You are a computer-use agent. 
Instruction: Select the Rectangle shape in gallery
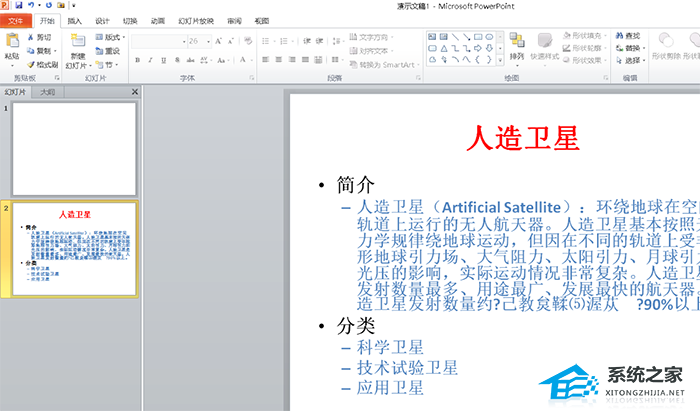coord(478,37)
